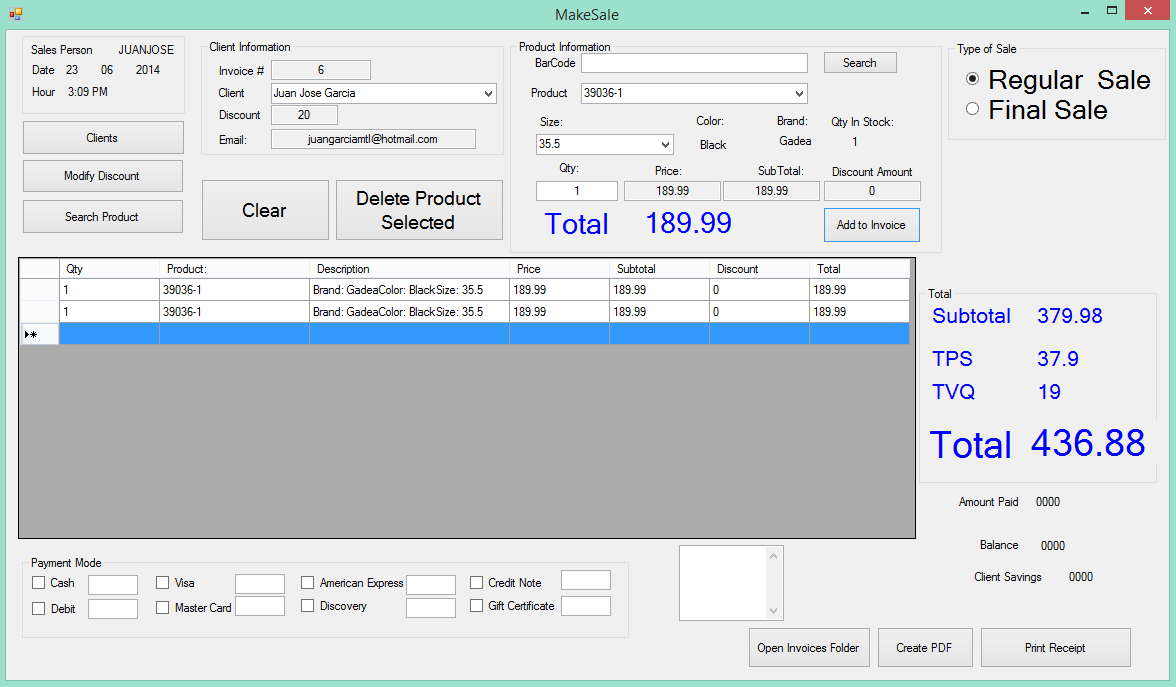Click the Master Card amount input box
This screenshot has height=687, width=1176.
(x=260, y=606)
